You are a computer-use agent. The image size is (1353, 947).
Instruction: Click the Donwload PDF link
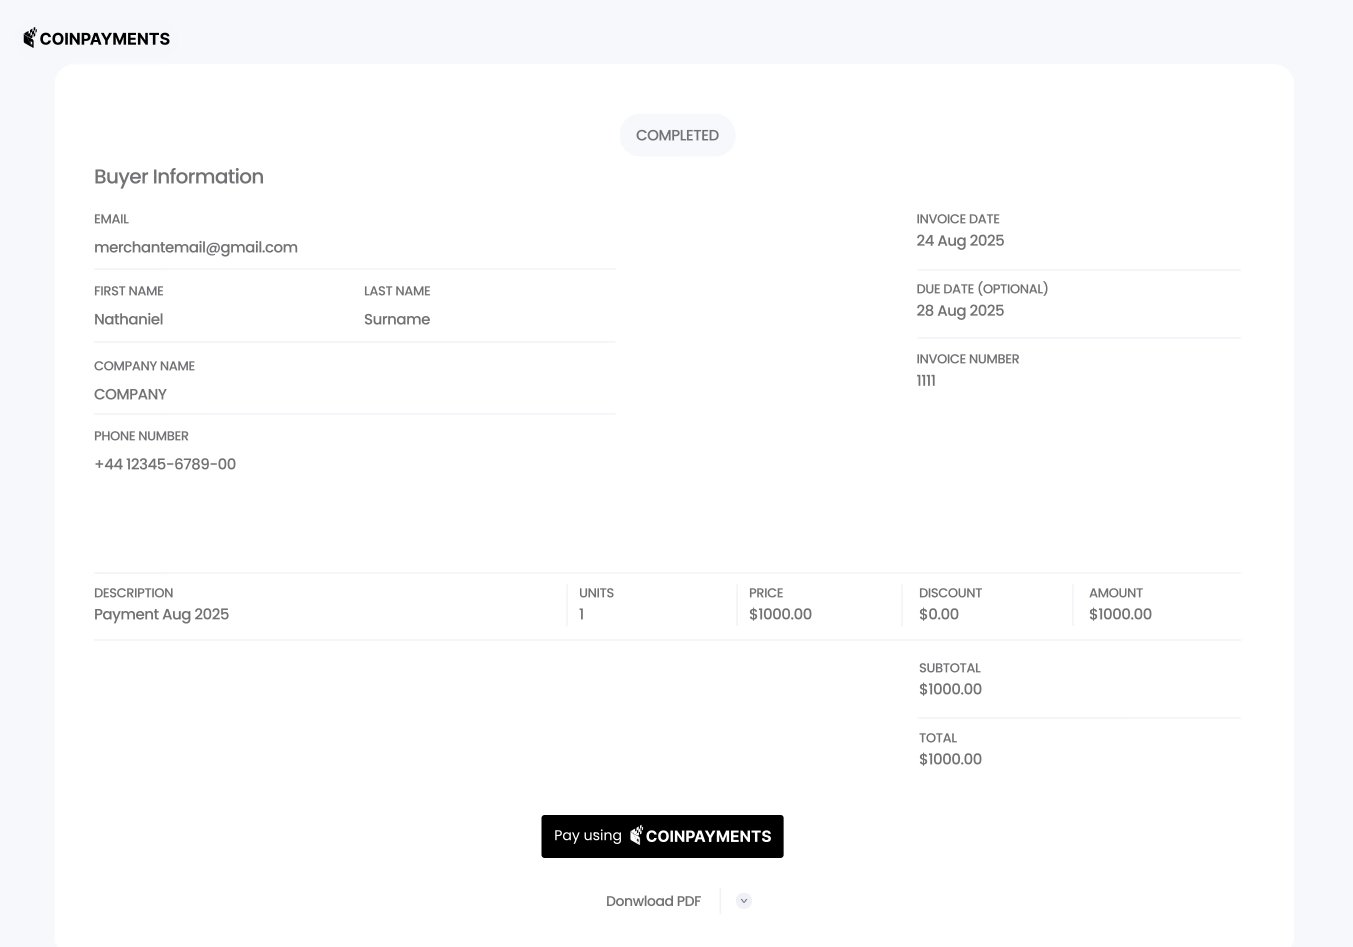coord(653,900)
